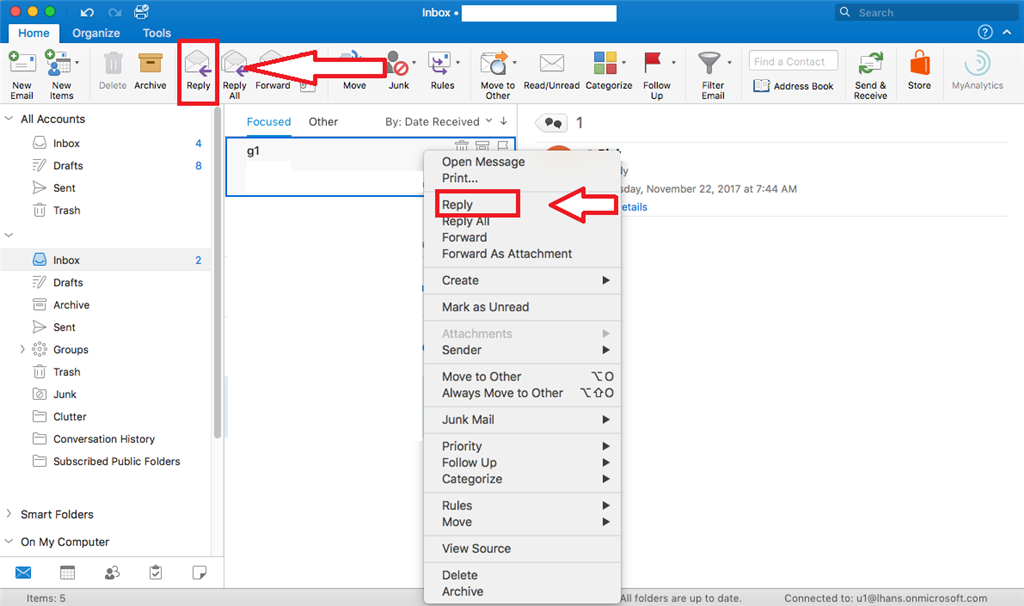Screen dimensions: 1024x606
Task: Open the Address Book
Action: pyautogui.click(x=793, y=86)
